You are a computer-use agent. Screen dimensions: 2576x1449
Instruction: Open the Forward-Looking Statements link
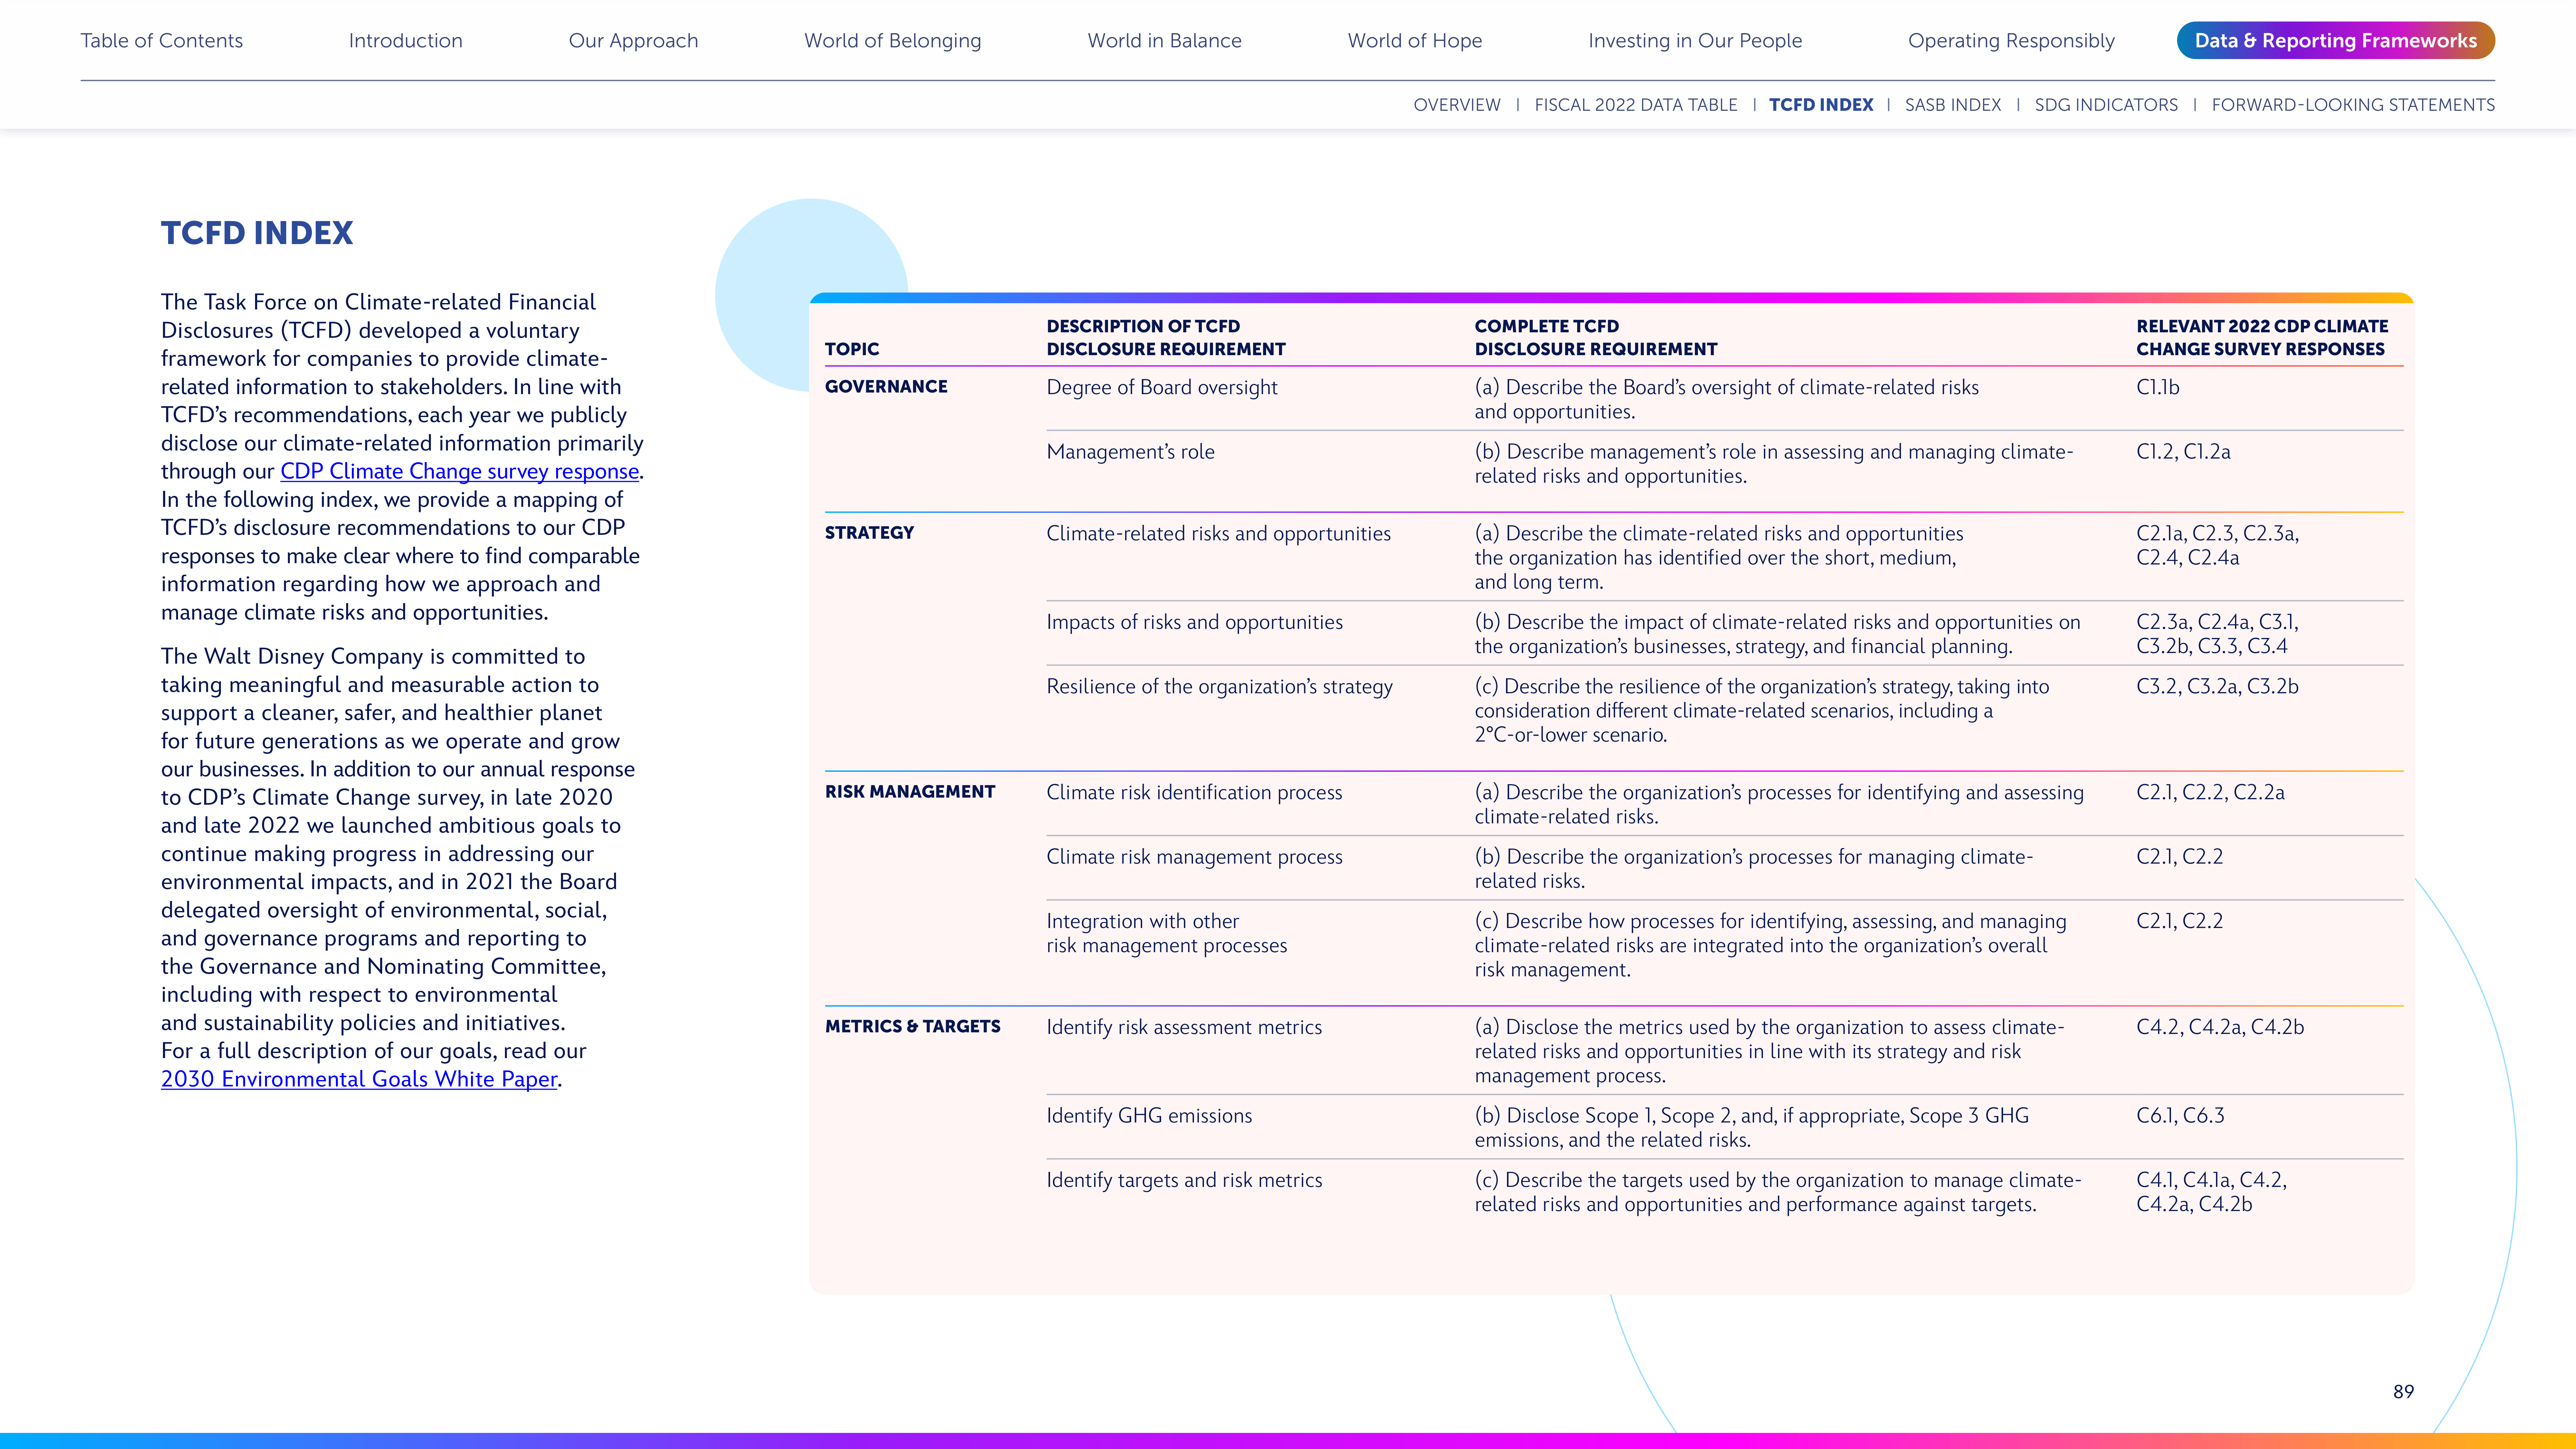click(2353, 105)
